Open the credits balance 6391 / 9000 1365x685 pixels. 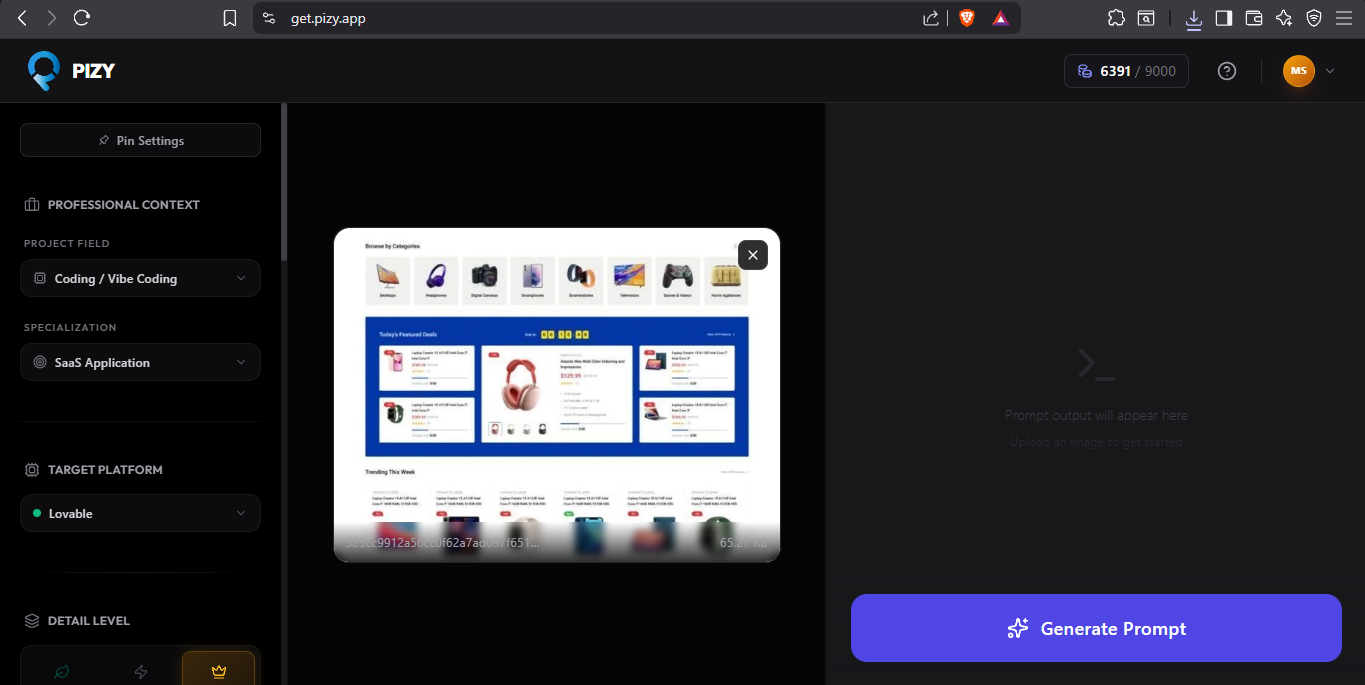1126,71
